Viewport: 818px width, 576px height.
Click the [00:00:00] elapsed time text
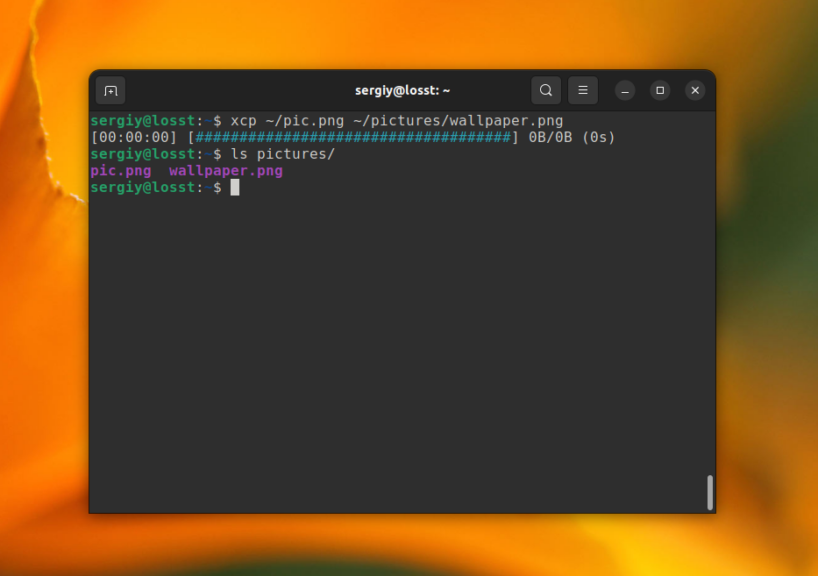click(134, 137)
